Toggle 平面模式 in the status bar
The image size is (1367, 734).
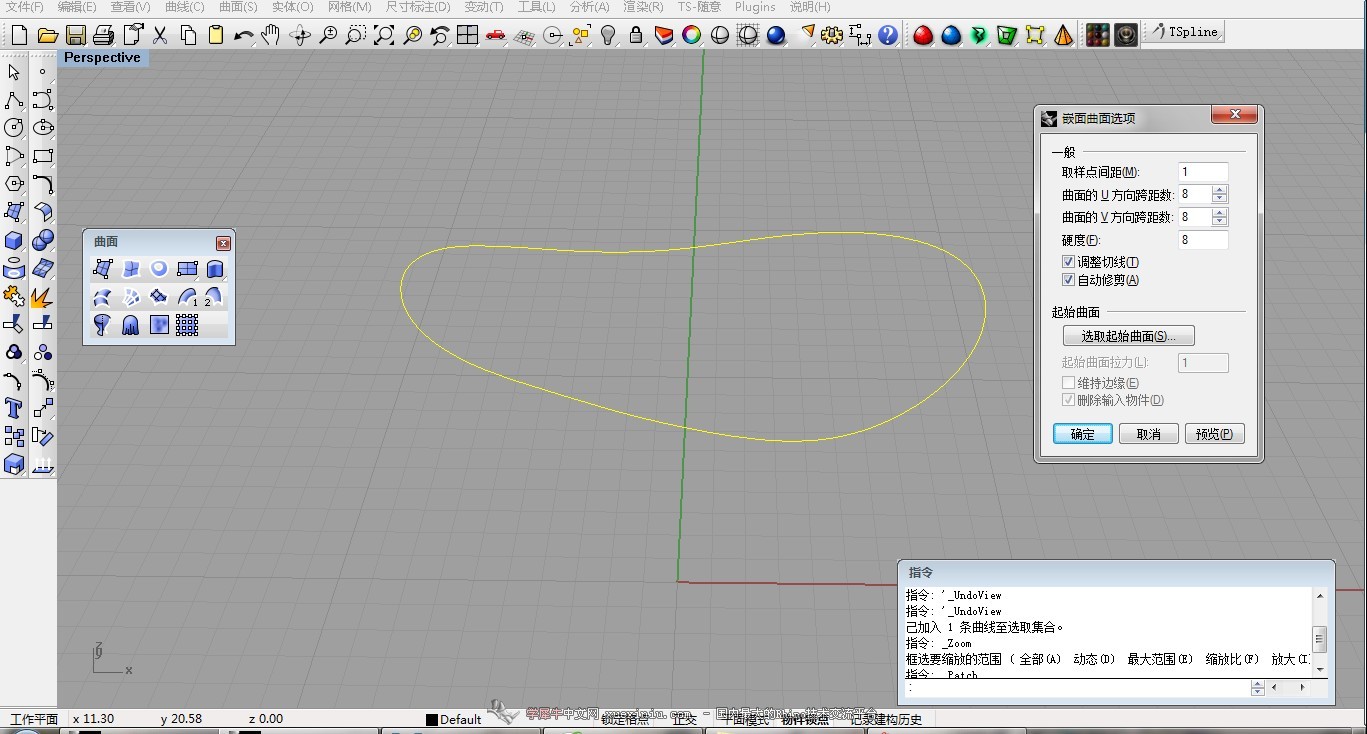point(746,719)
